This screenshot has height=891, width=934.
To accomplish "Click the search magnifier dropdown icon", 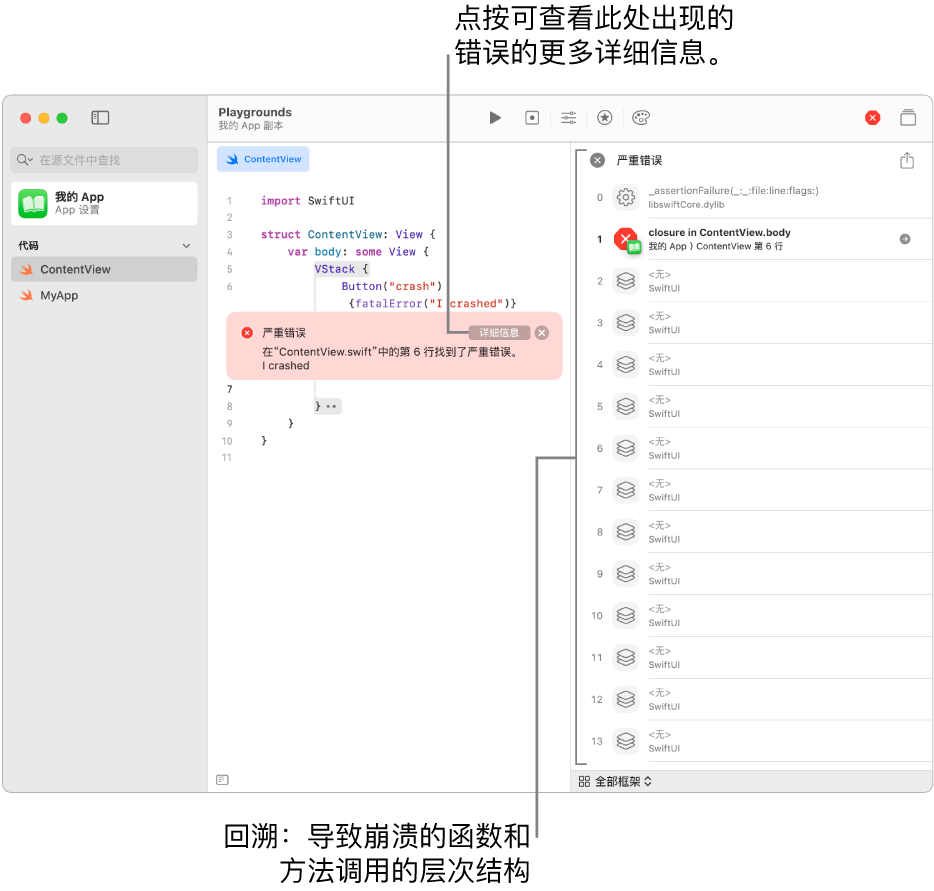I will tap(24, 160).
